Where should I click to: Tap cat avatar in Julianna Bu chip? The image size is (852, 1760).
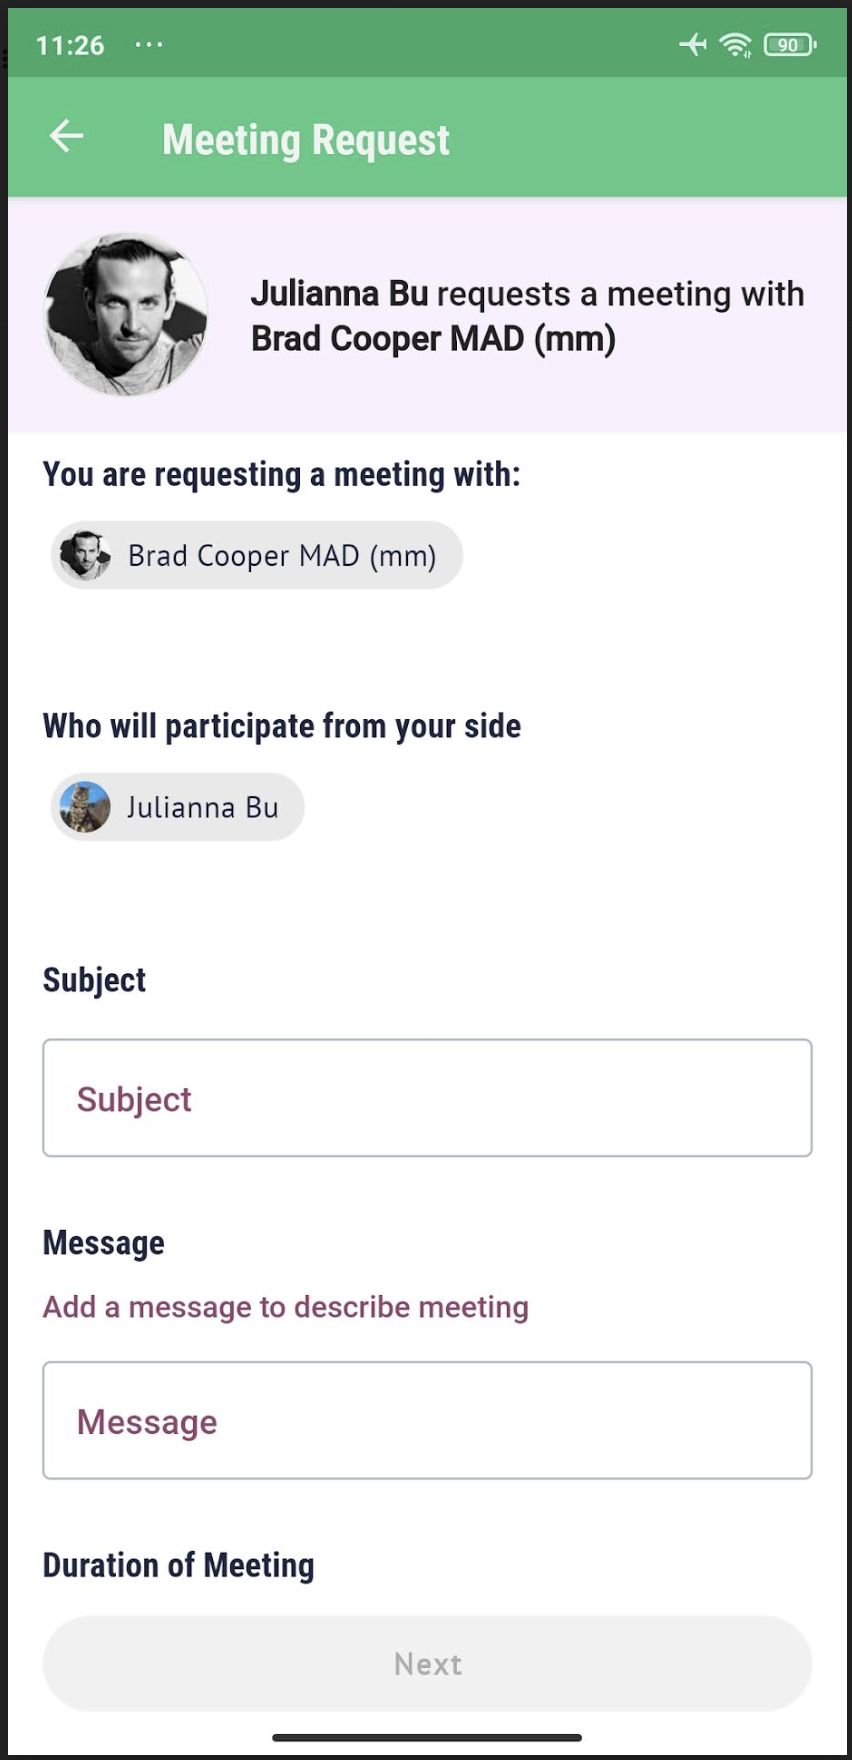tap(85, 807)
